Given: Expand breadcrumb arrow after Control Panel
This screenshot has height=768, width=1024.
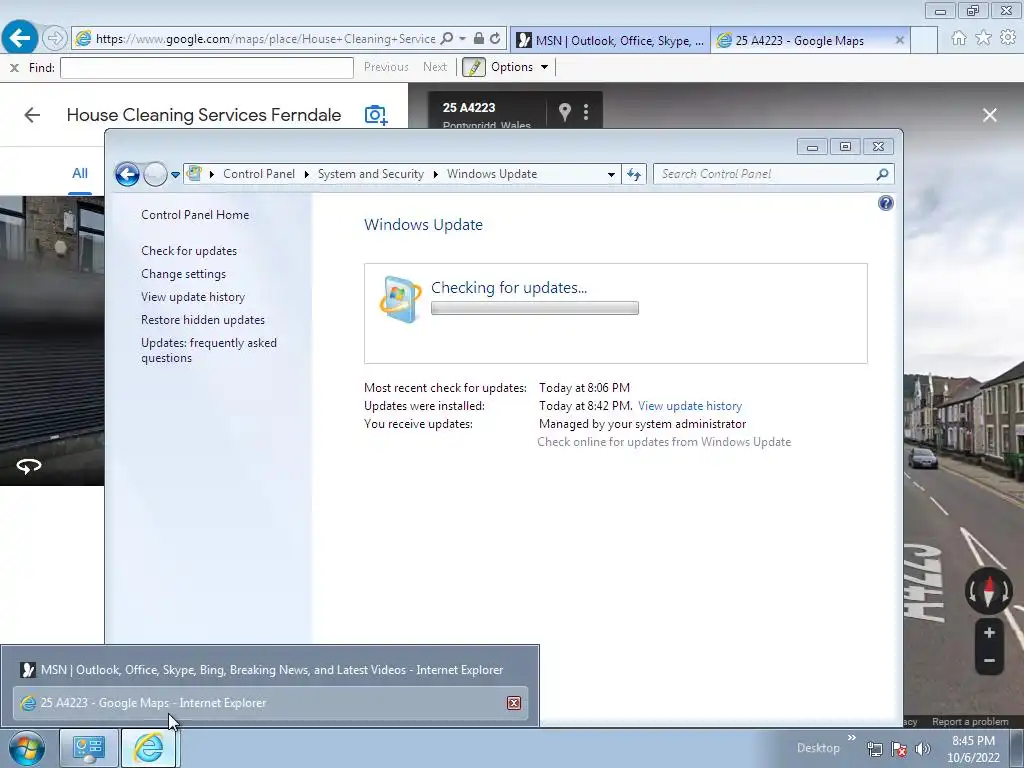Looking at the screenshot, I should click(x=306, y=174).
